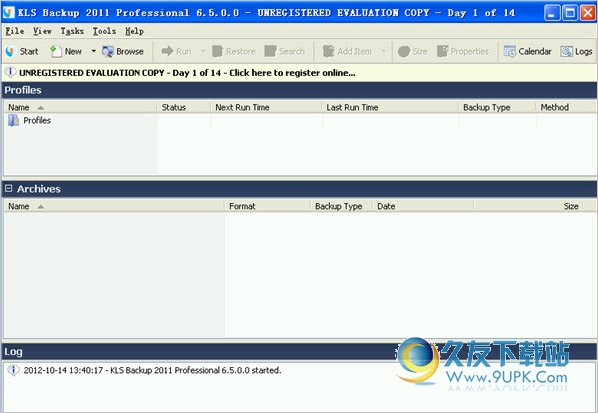Sort profiles by Method column
The width and height of the screenshot is (598, 413).
(x=566, y=108)
